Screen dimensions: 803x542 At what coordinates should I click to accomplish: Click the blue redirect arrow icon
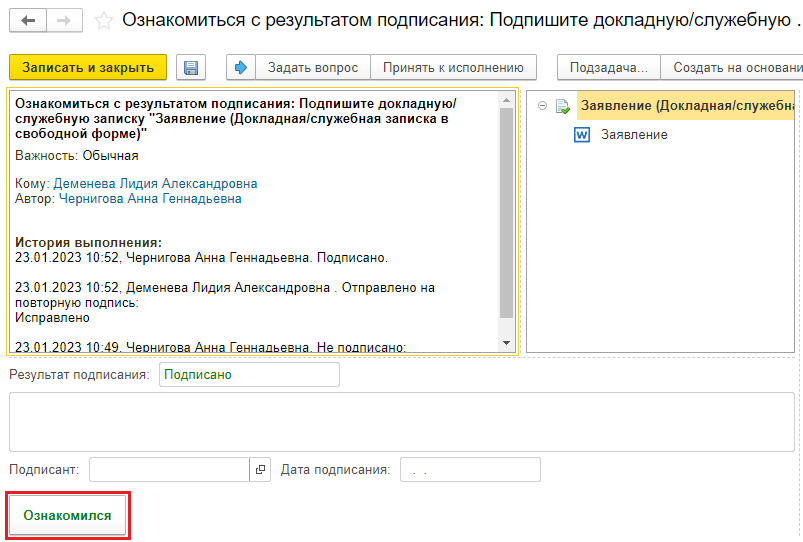click(x=241, y=68)
